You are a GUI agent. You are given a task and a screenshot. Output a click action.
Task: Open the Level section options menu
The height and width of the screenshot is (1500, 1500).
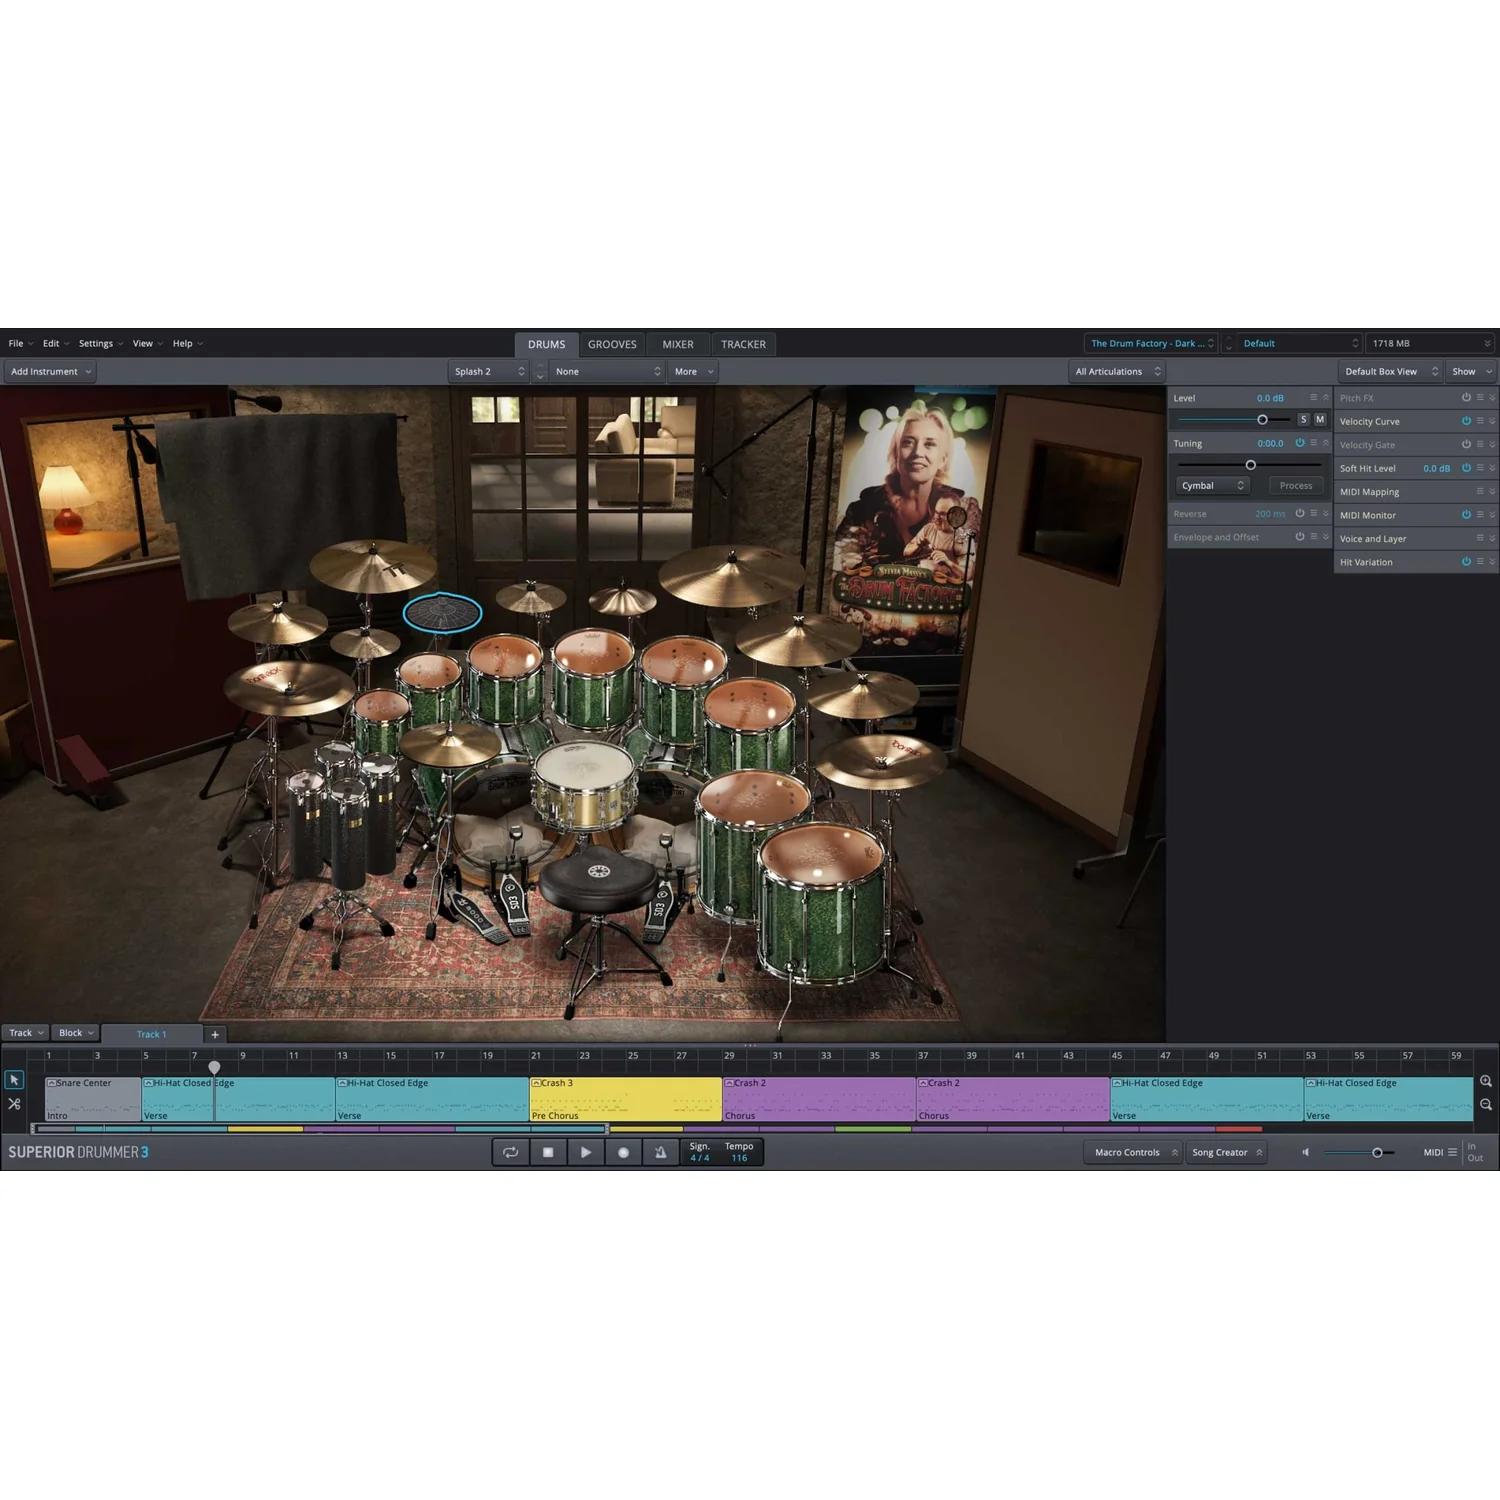coord(1314,398)
